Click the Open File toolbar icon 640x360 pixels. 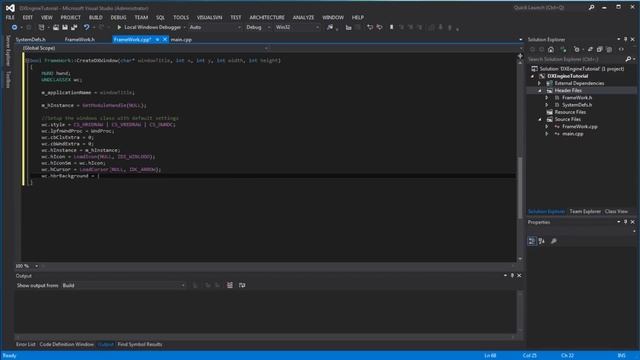pyautogui.click(x=56, y=27)
